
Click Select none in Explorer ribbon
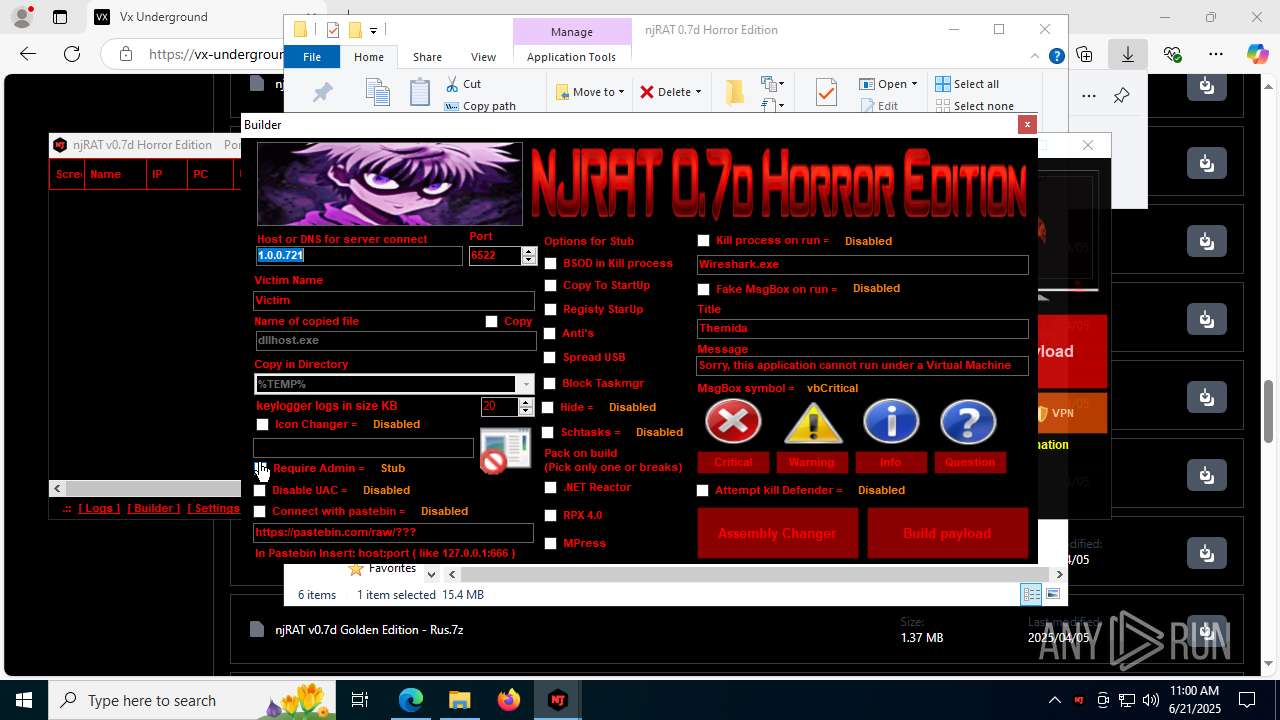(x=974, y=106)
